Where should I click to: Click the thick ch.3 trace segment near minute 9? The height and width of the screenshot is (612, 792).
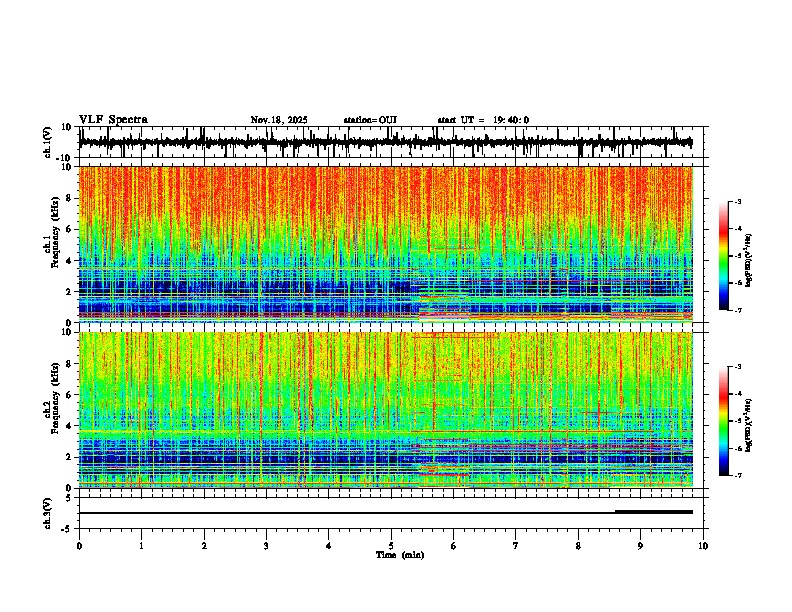point(654,512)
